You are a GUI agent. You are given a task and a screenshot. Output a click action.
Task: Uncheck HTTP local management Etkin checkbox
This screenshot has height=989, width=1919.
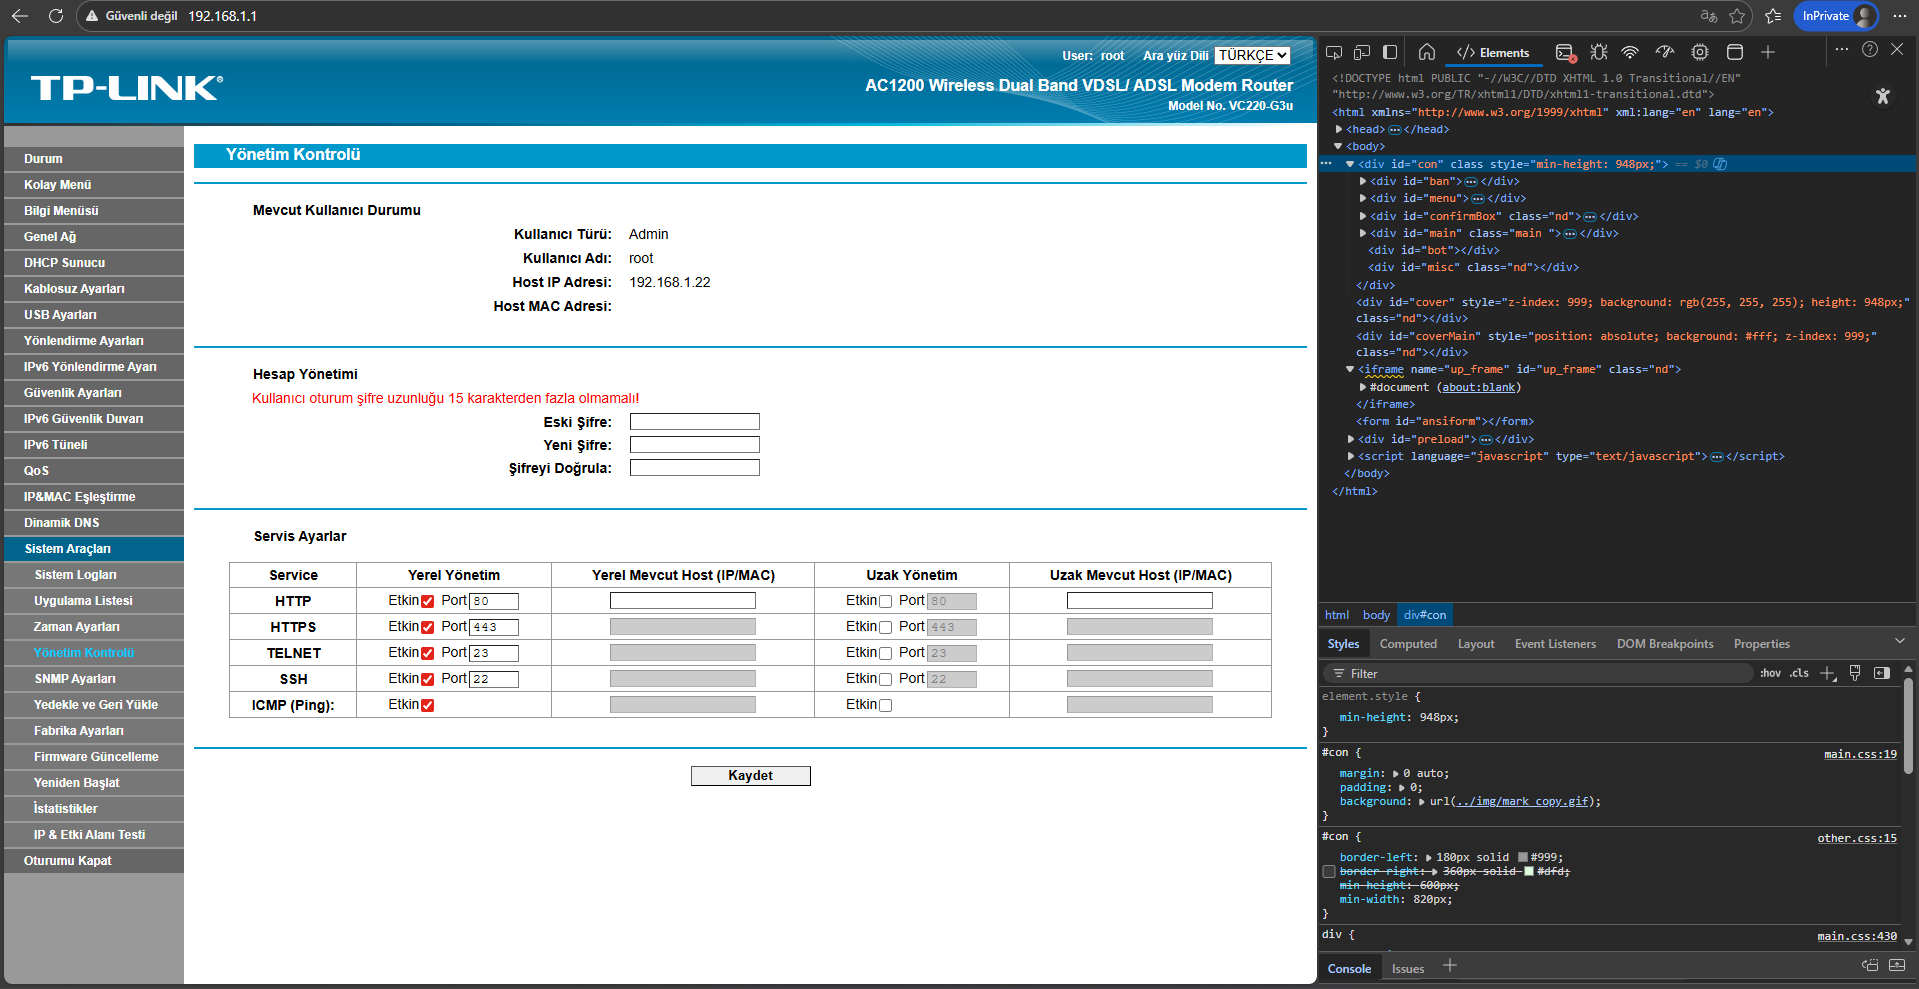(x=428, y=602)
